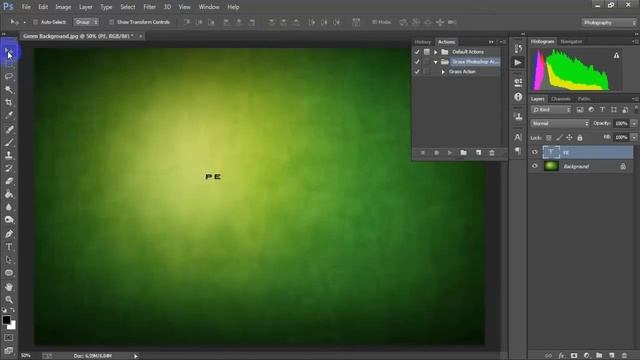Open the Auto-Select Group dropdown
Screen dimensions: 640x360
[86, 22]
